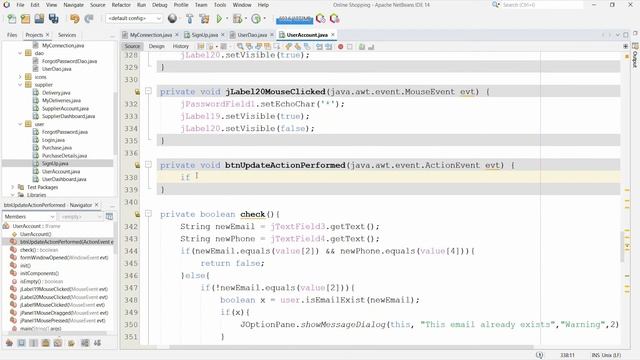Toggle the third Navigator filter icon at bottom

coord(33,343)
